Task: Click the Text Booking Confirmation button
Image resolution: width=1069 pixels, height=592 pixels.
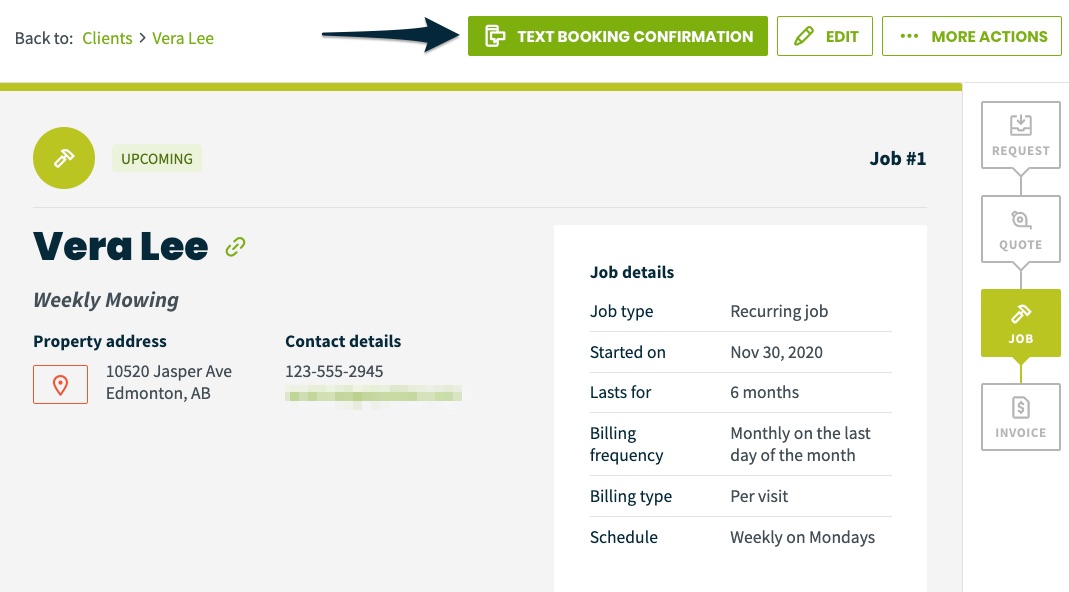Action: click(618, 36)
